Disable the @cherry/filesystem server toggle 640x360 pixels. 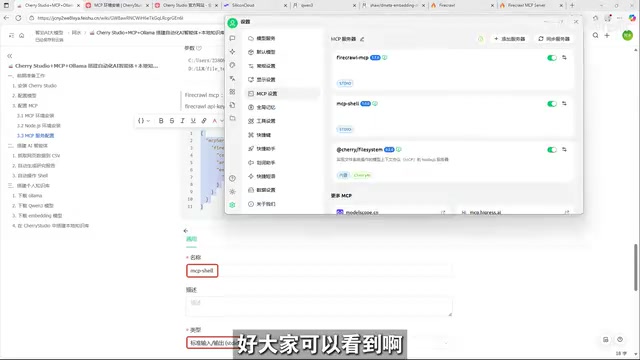(x=552, y=150)
